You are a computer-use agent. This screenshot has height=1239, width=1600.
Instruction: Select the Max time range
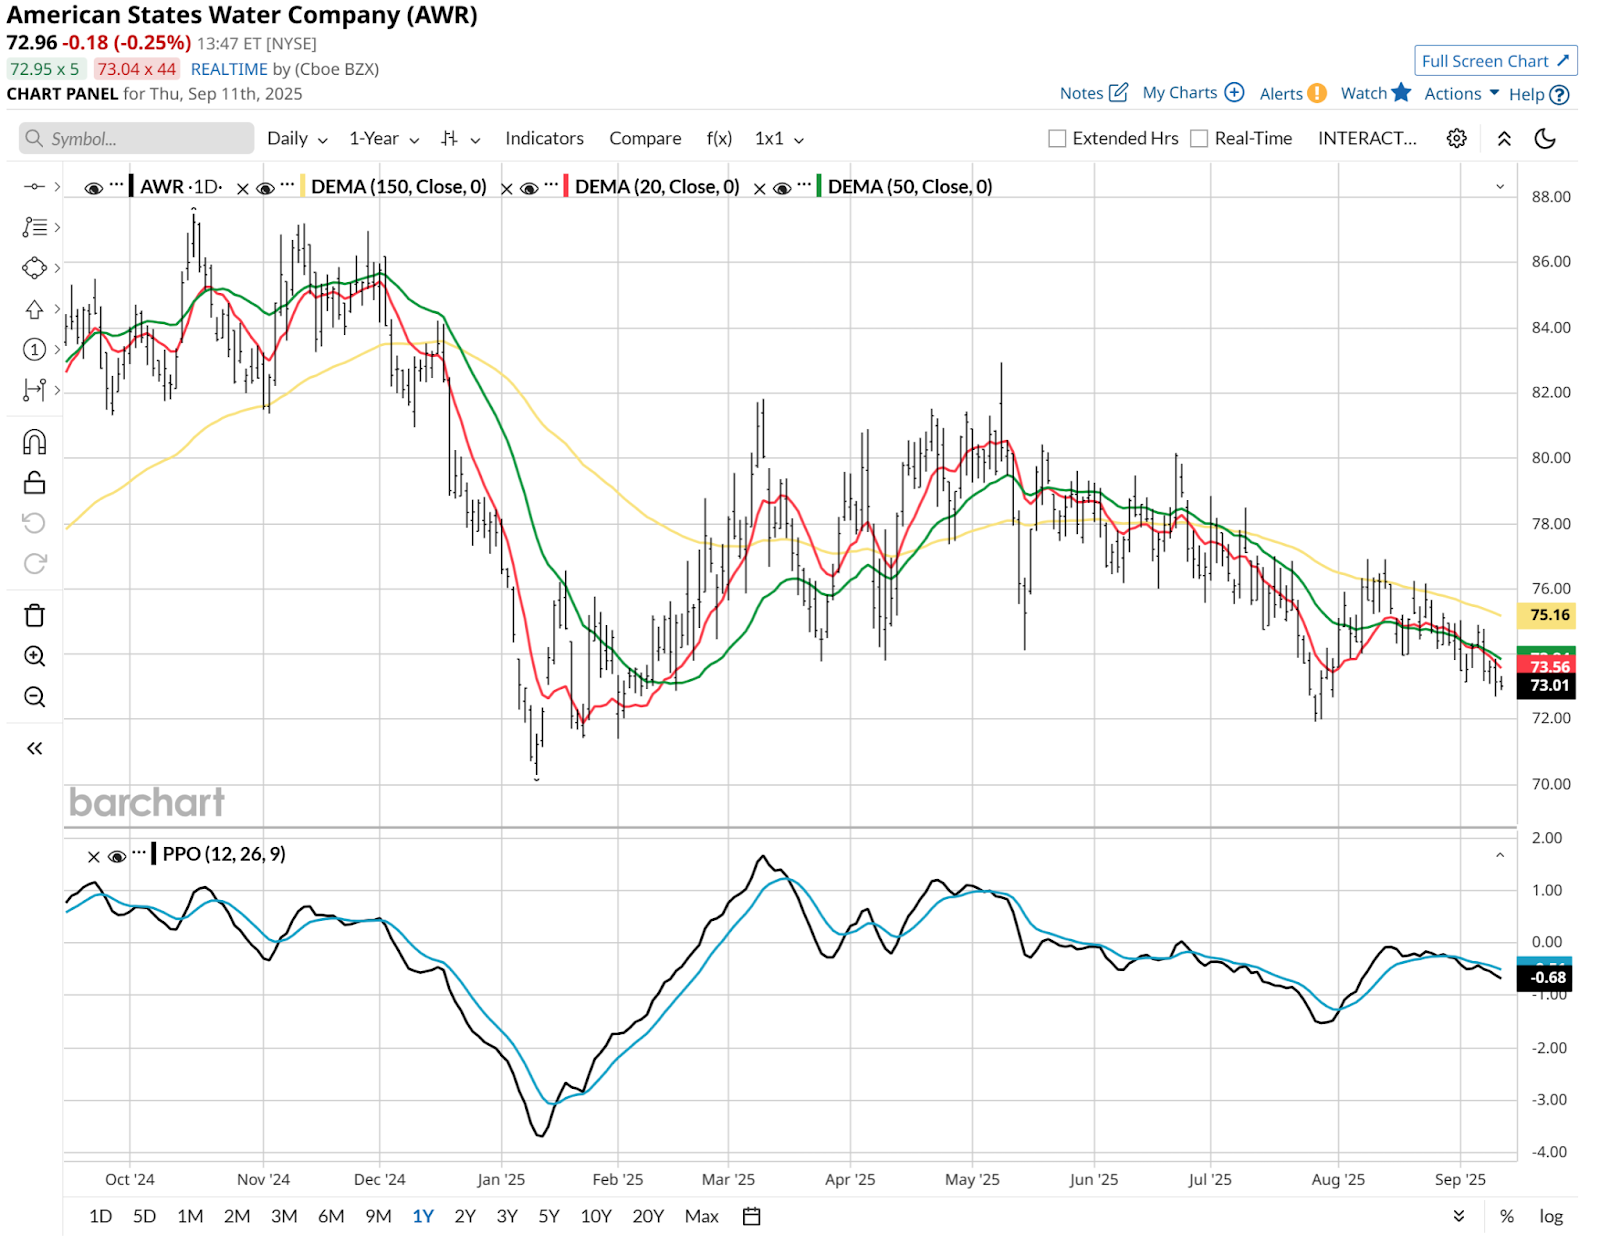702,1216
